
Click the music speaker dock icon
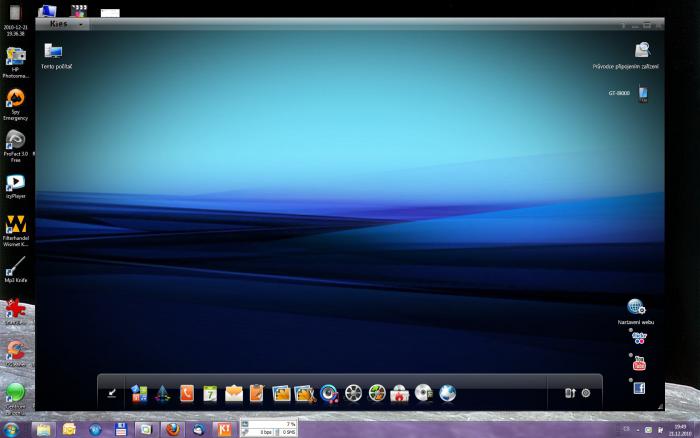[x=329, y=393]
